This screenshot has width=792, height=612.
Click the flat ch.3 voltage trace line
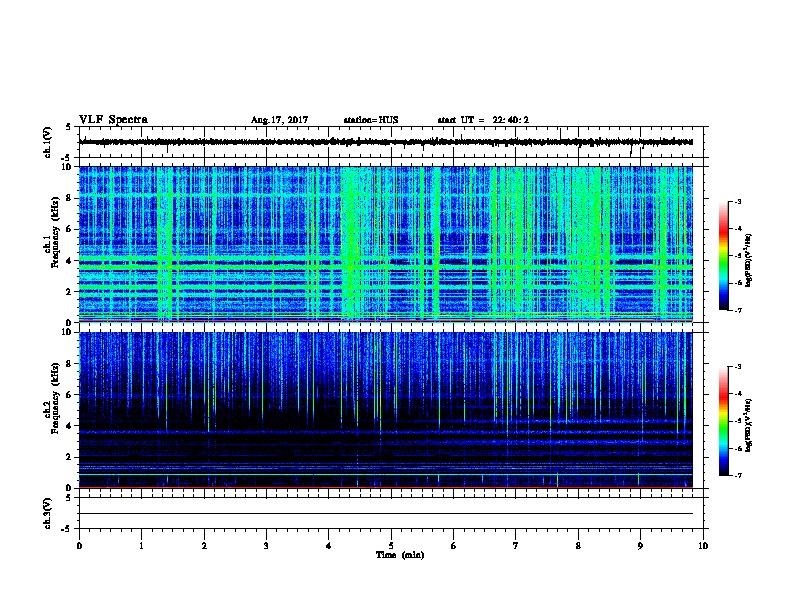point(385,514)
